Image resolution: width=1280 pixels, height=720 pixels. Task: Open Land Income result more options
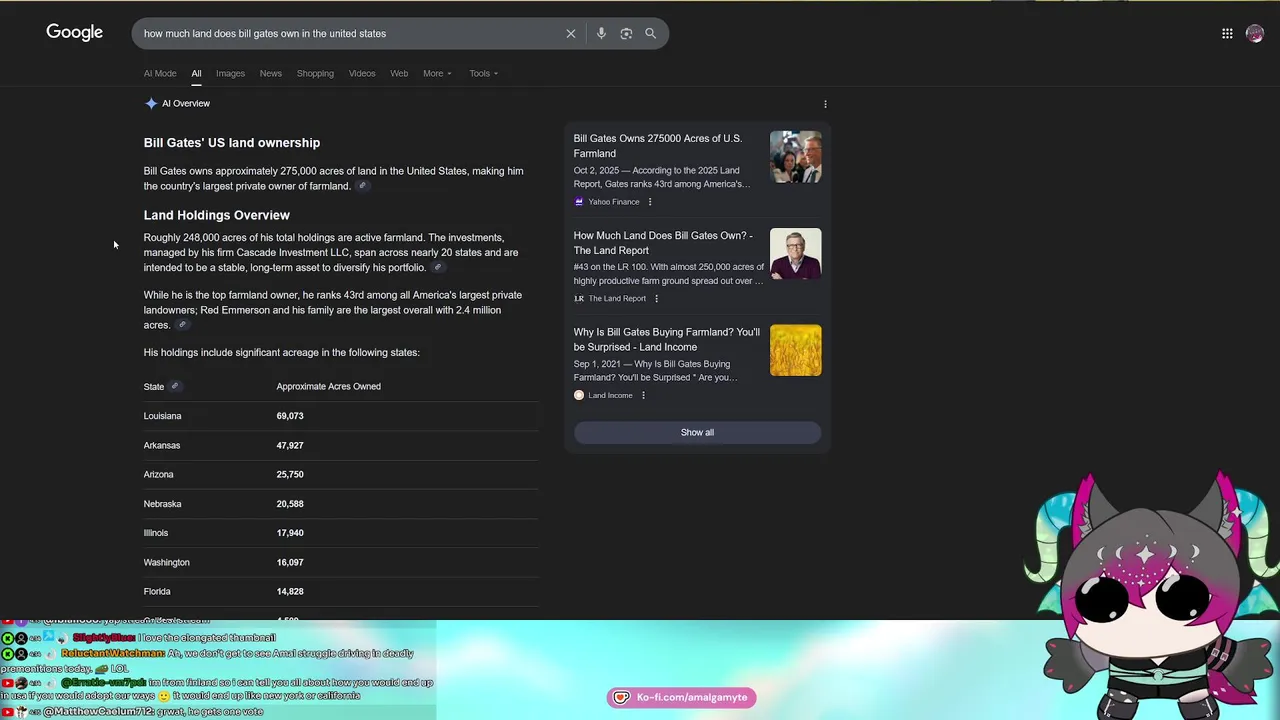pyautogui.click(x=643, y=396)
